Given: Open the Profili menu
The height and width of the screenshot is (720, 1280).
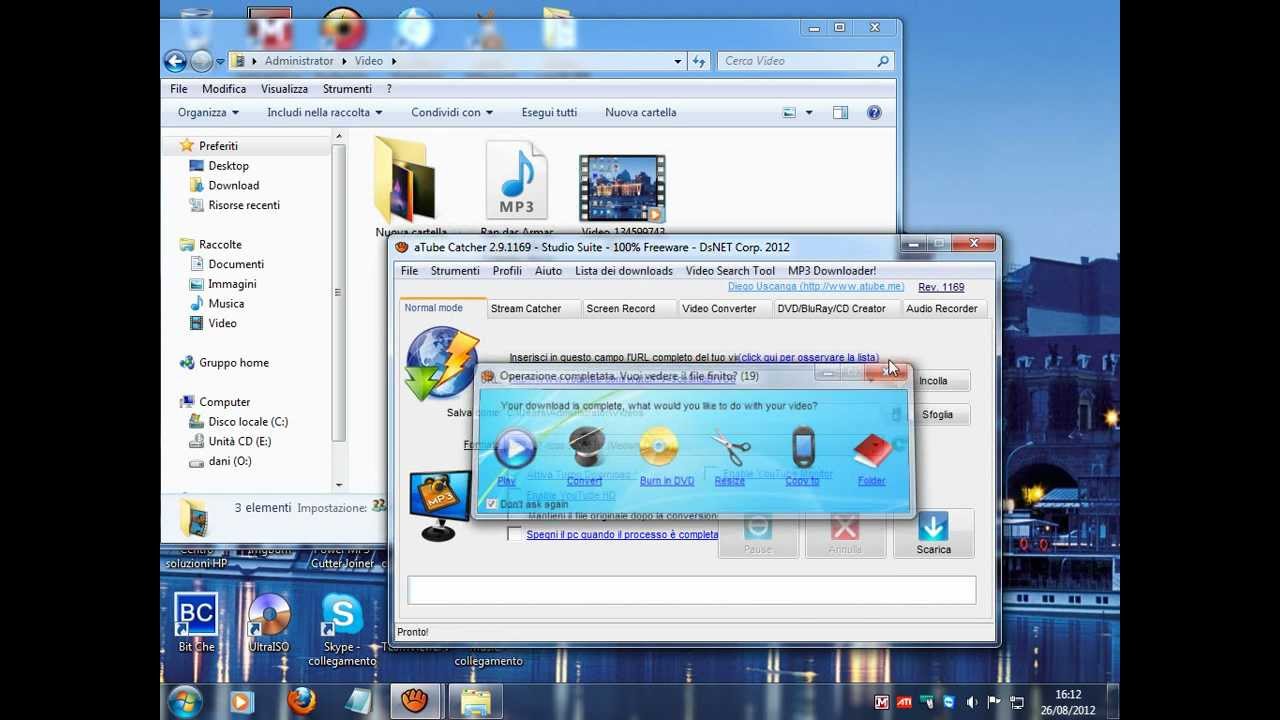Looking at the screenshot, I should (x=507, y=271).
